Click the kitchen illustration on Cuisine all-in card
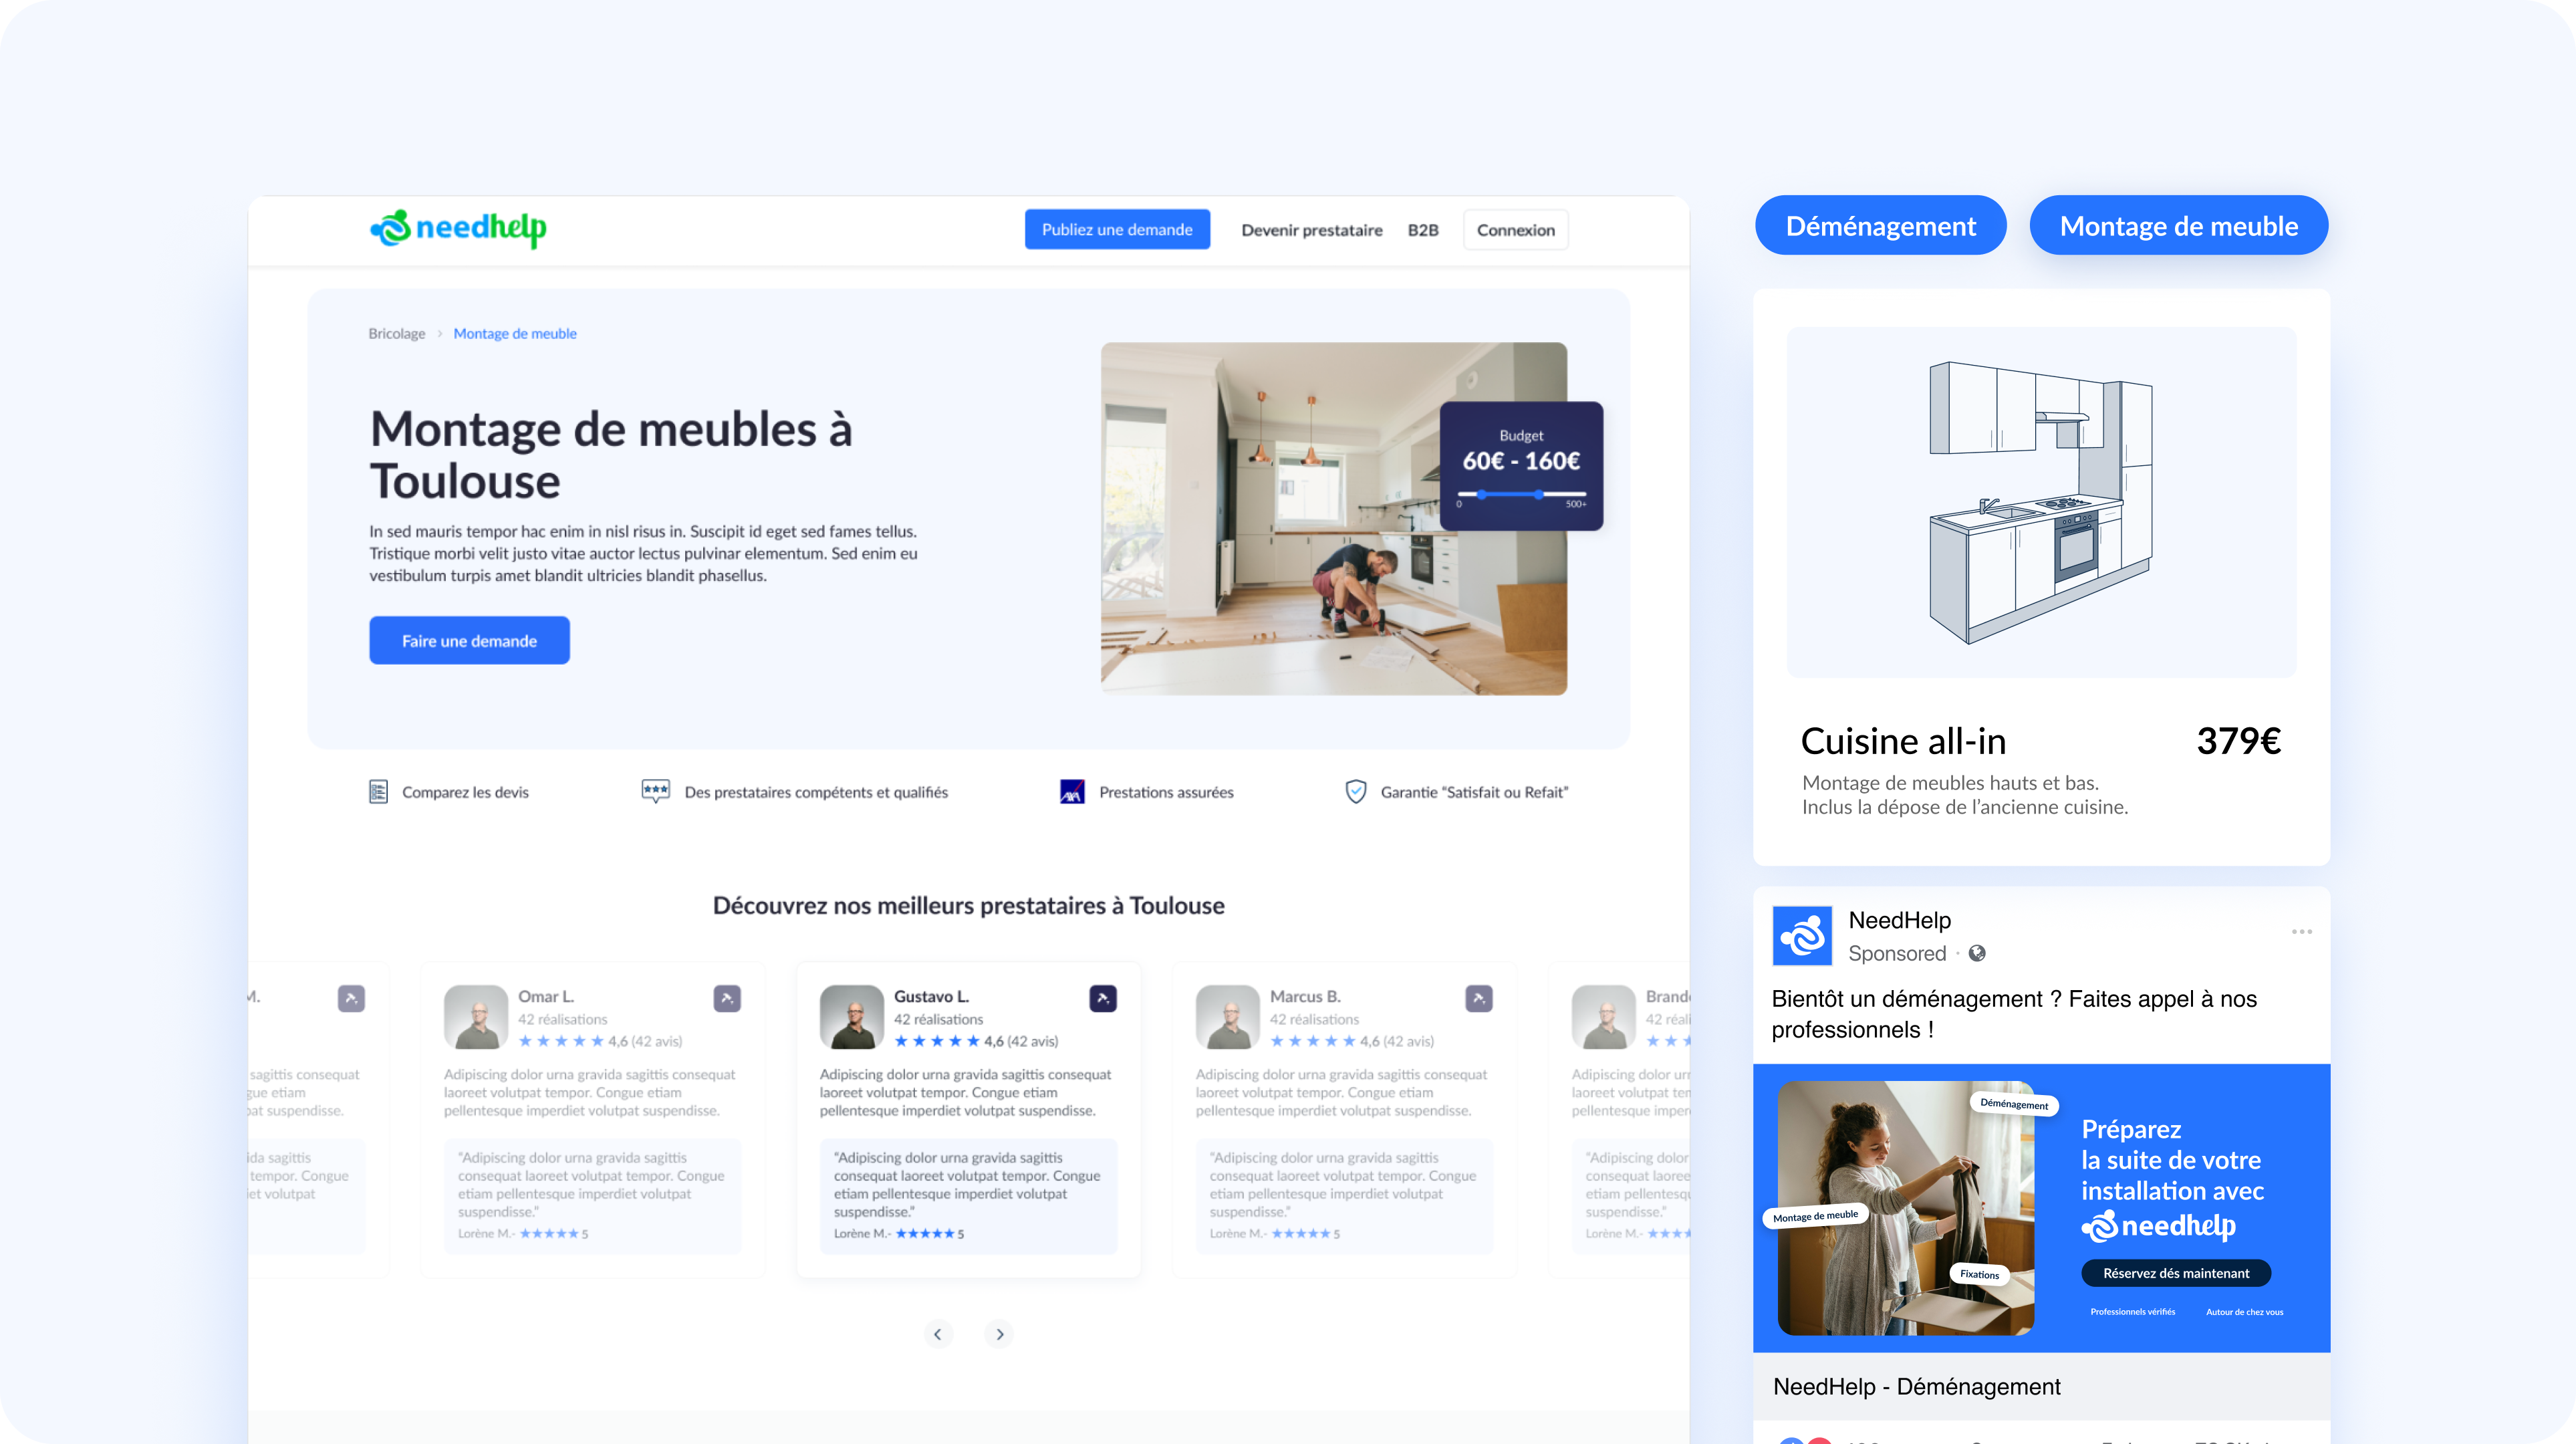 tap(2041, 503)
